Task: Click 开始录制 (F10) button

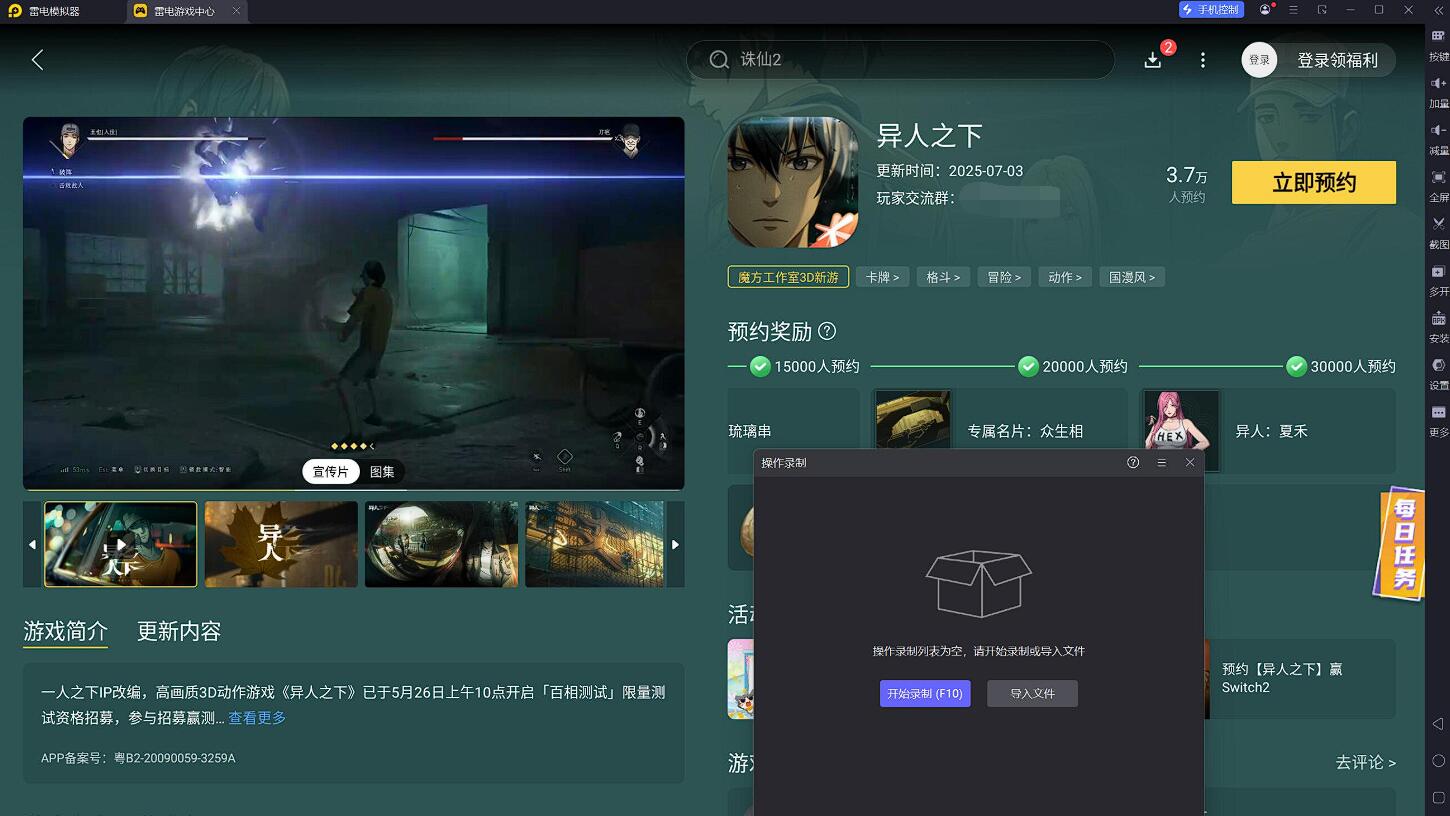Action: tap(925, 693)
